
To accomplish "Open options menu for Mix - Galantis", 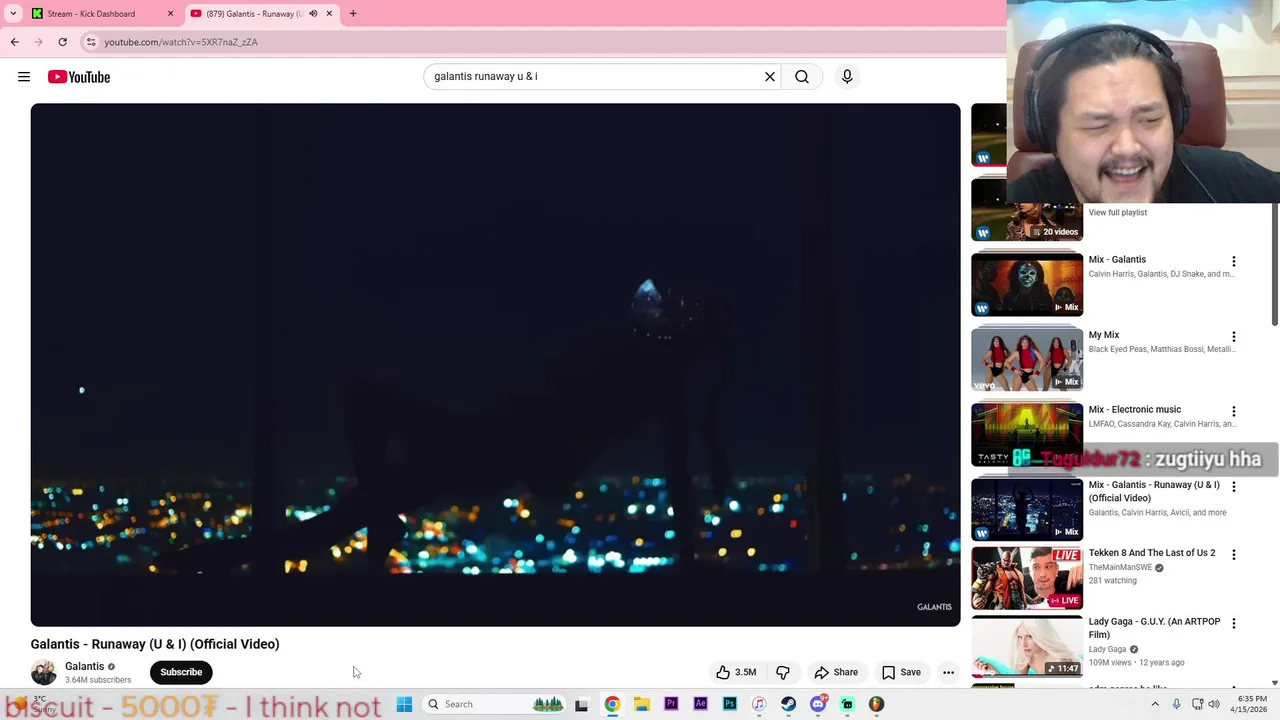I will click(1233, 261).
